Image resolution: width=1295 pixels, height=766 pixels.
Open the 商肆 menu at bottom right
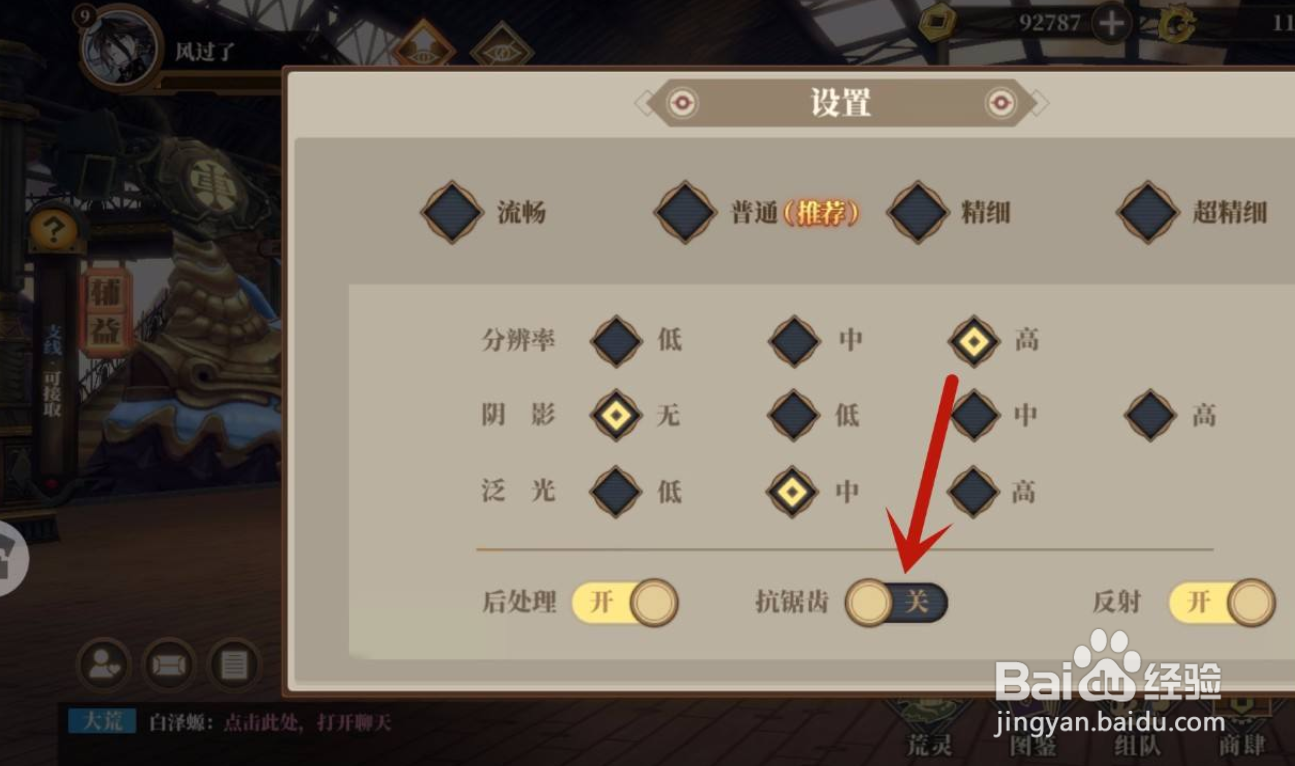tap(1242, 728)
